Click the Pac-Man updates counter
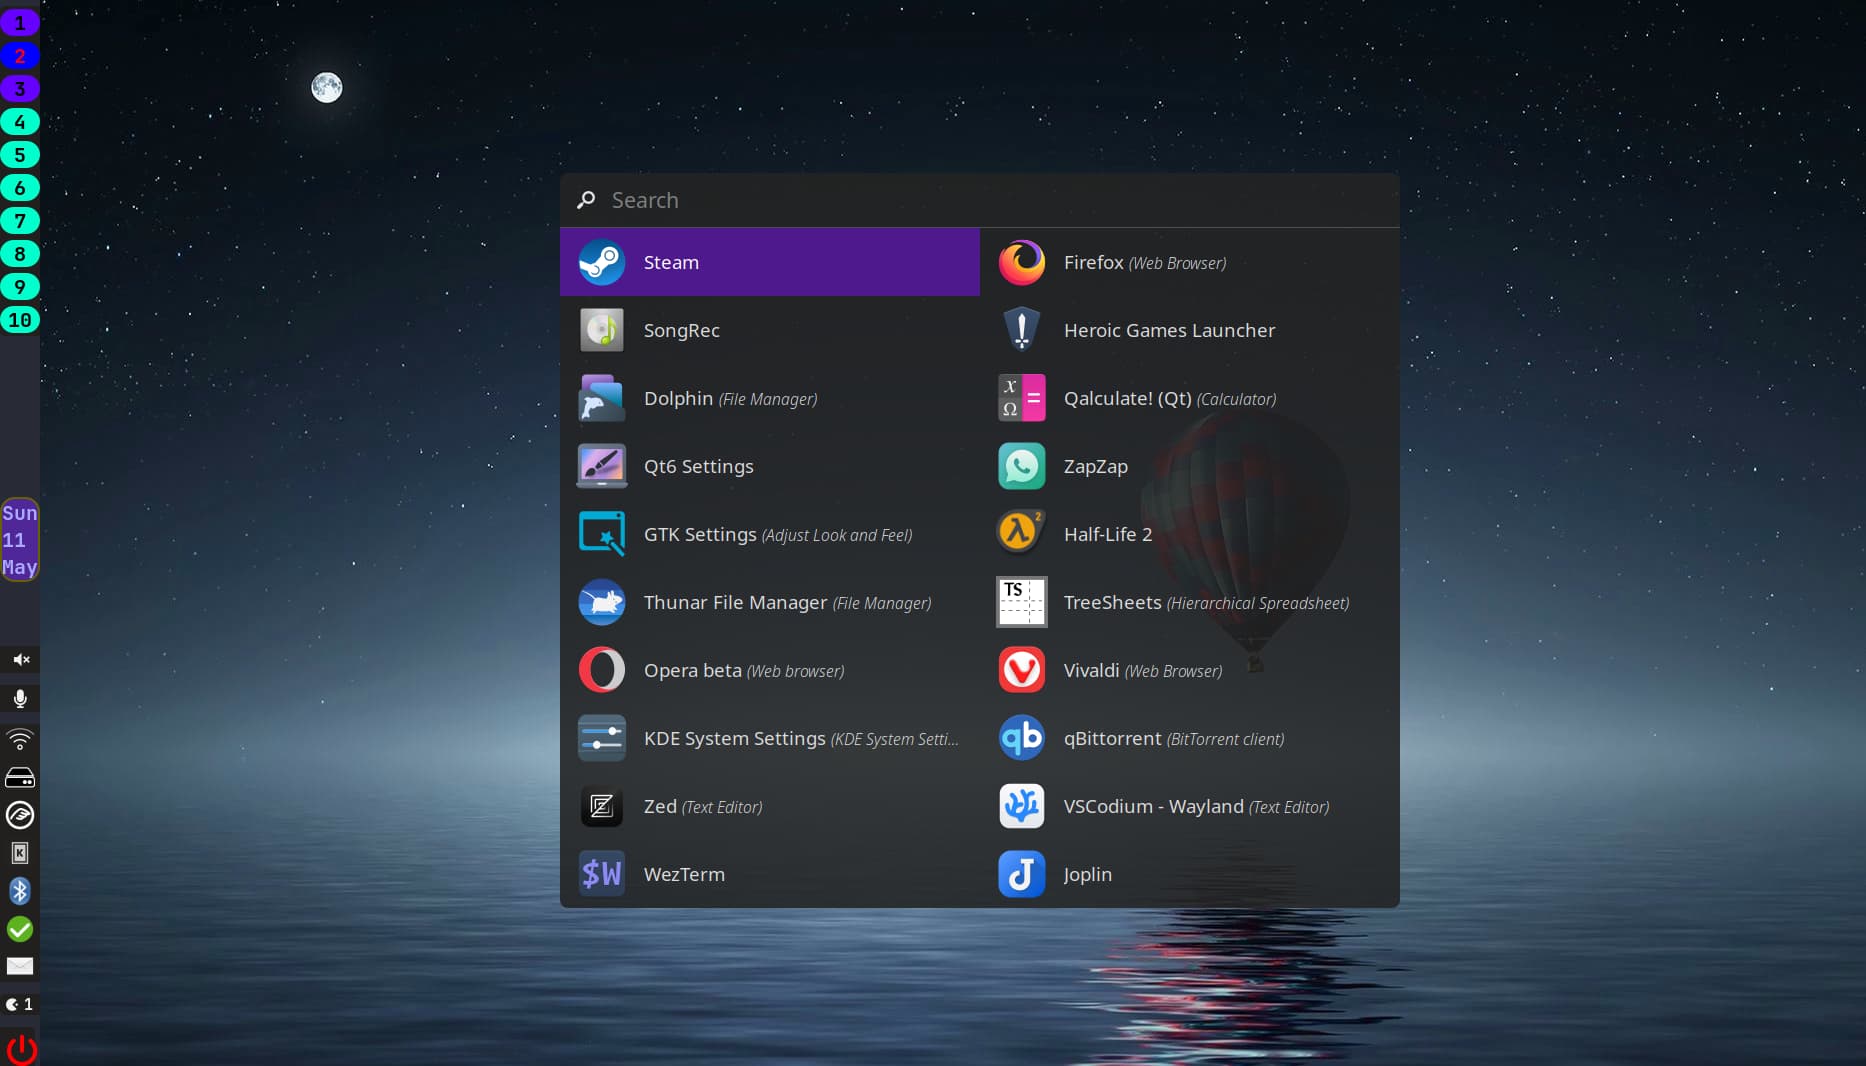The width and height of the screenshot is (1866, 1066). tap(20, 1004)
